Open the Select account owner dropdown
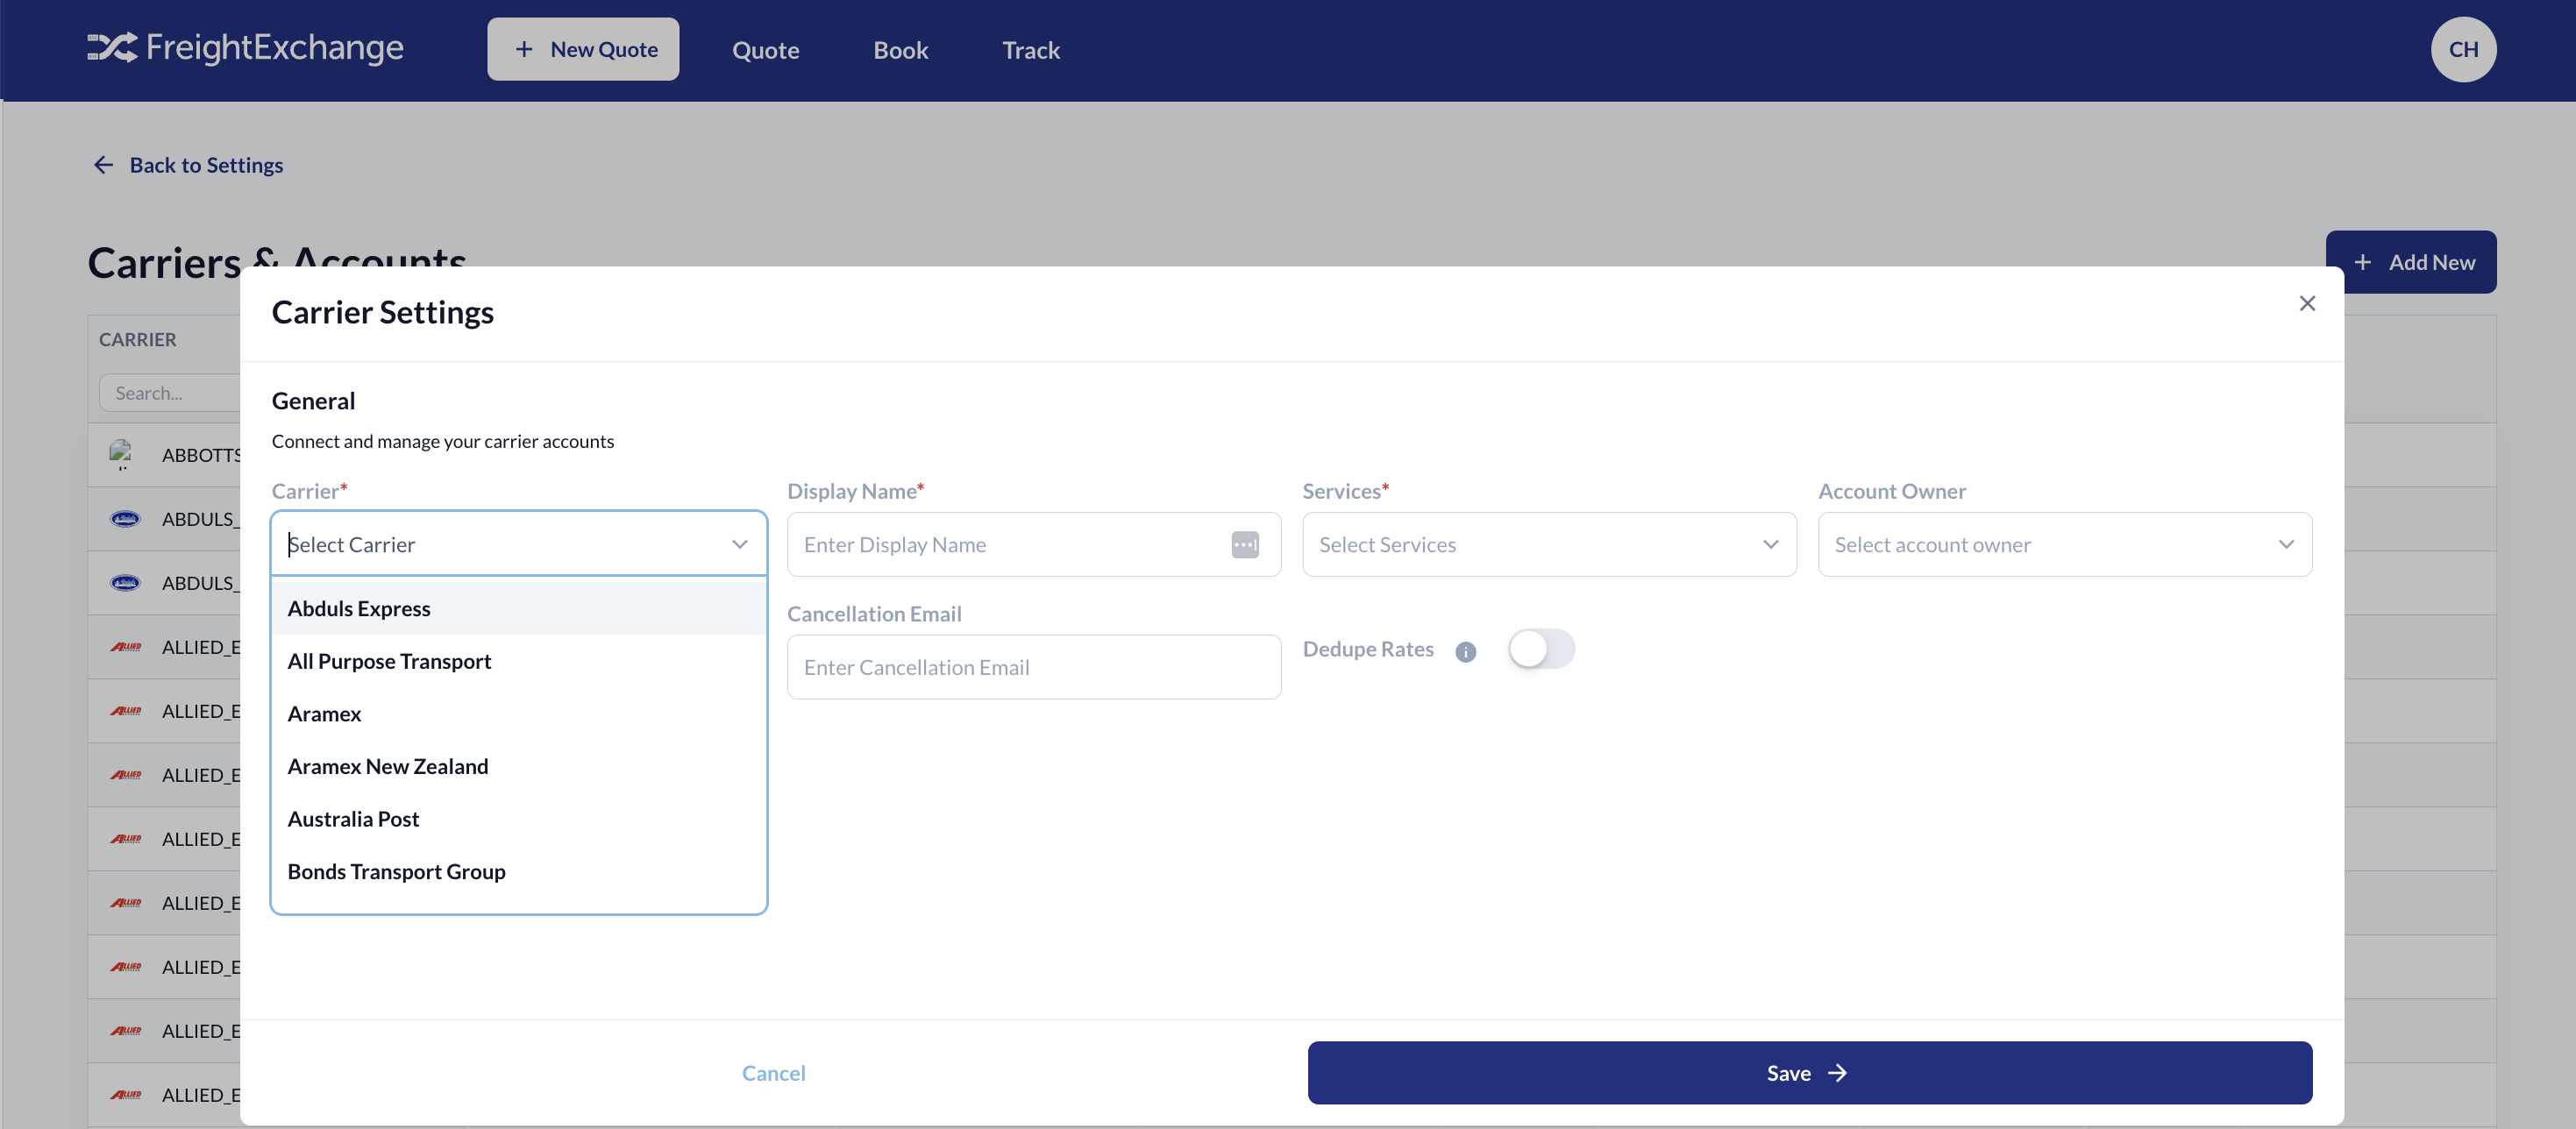The width and height of the screenshot is (2576, 1129). click(2064, 545)
